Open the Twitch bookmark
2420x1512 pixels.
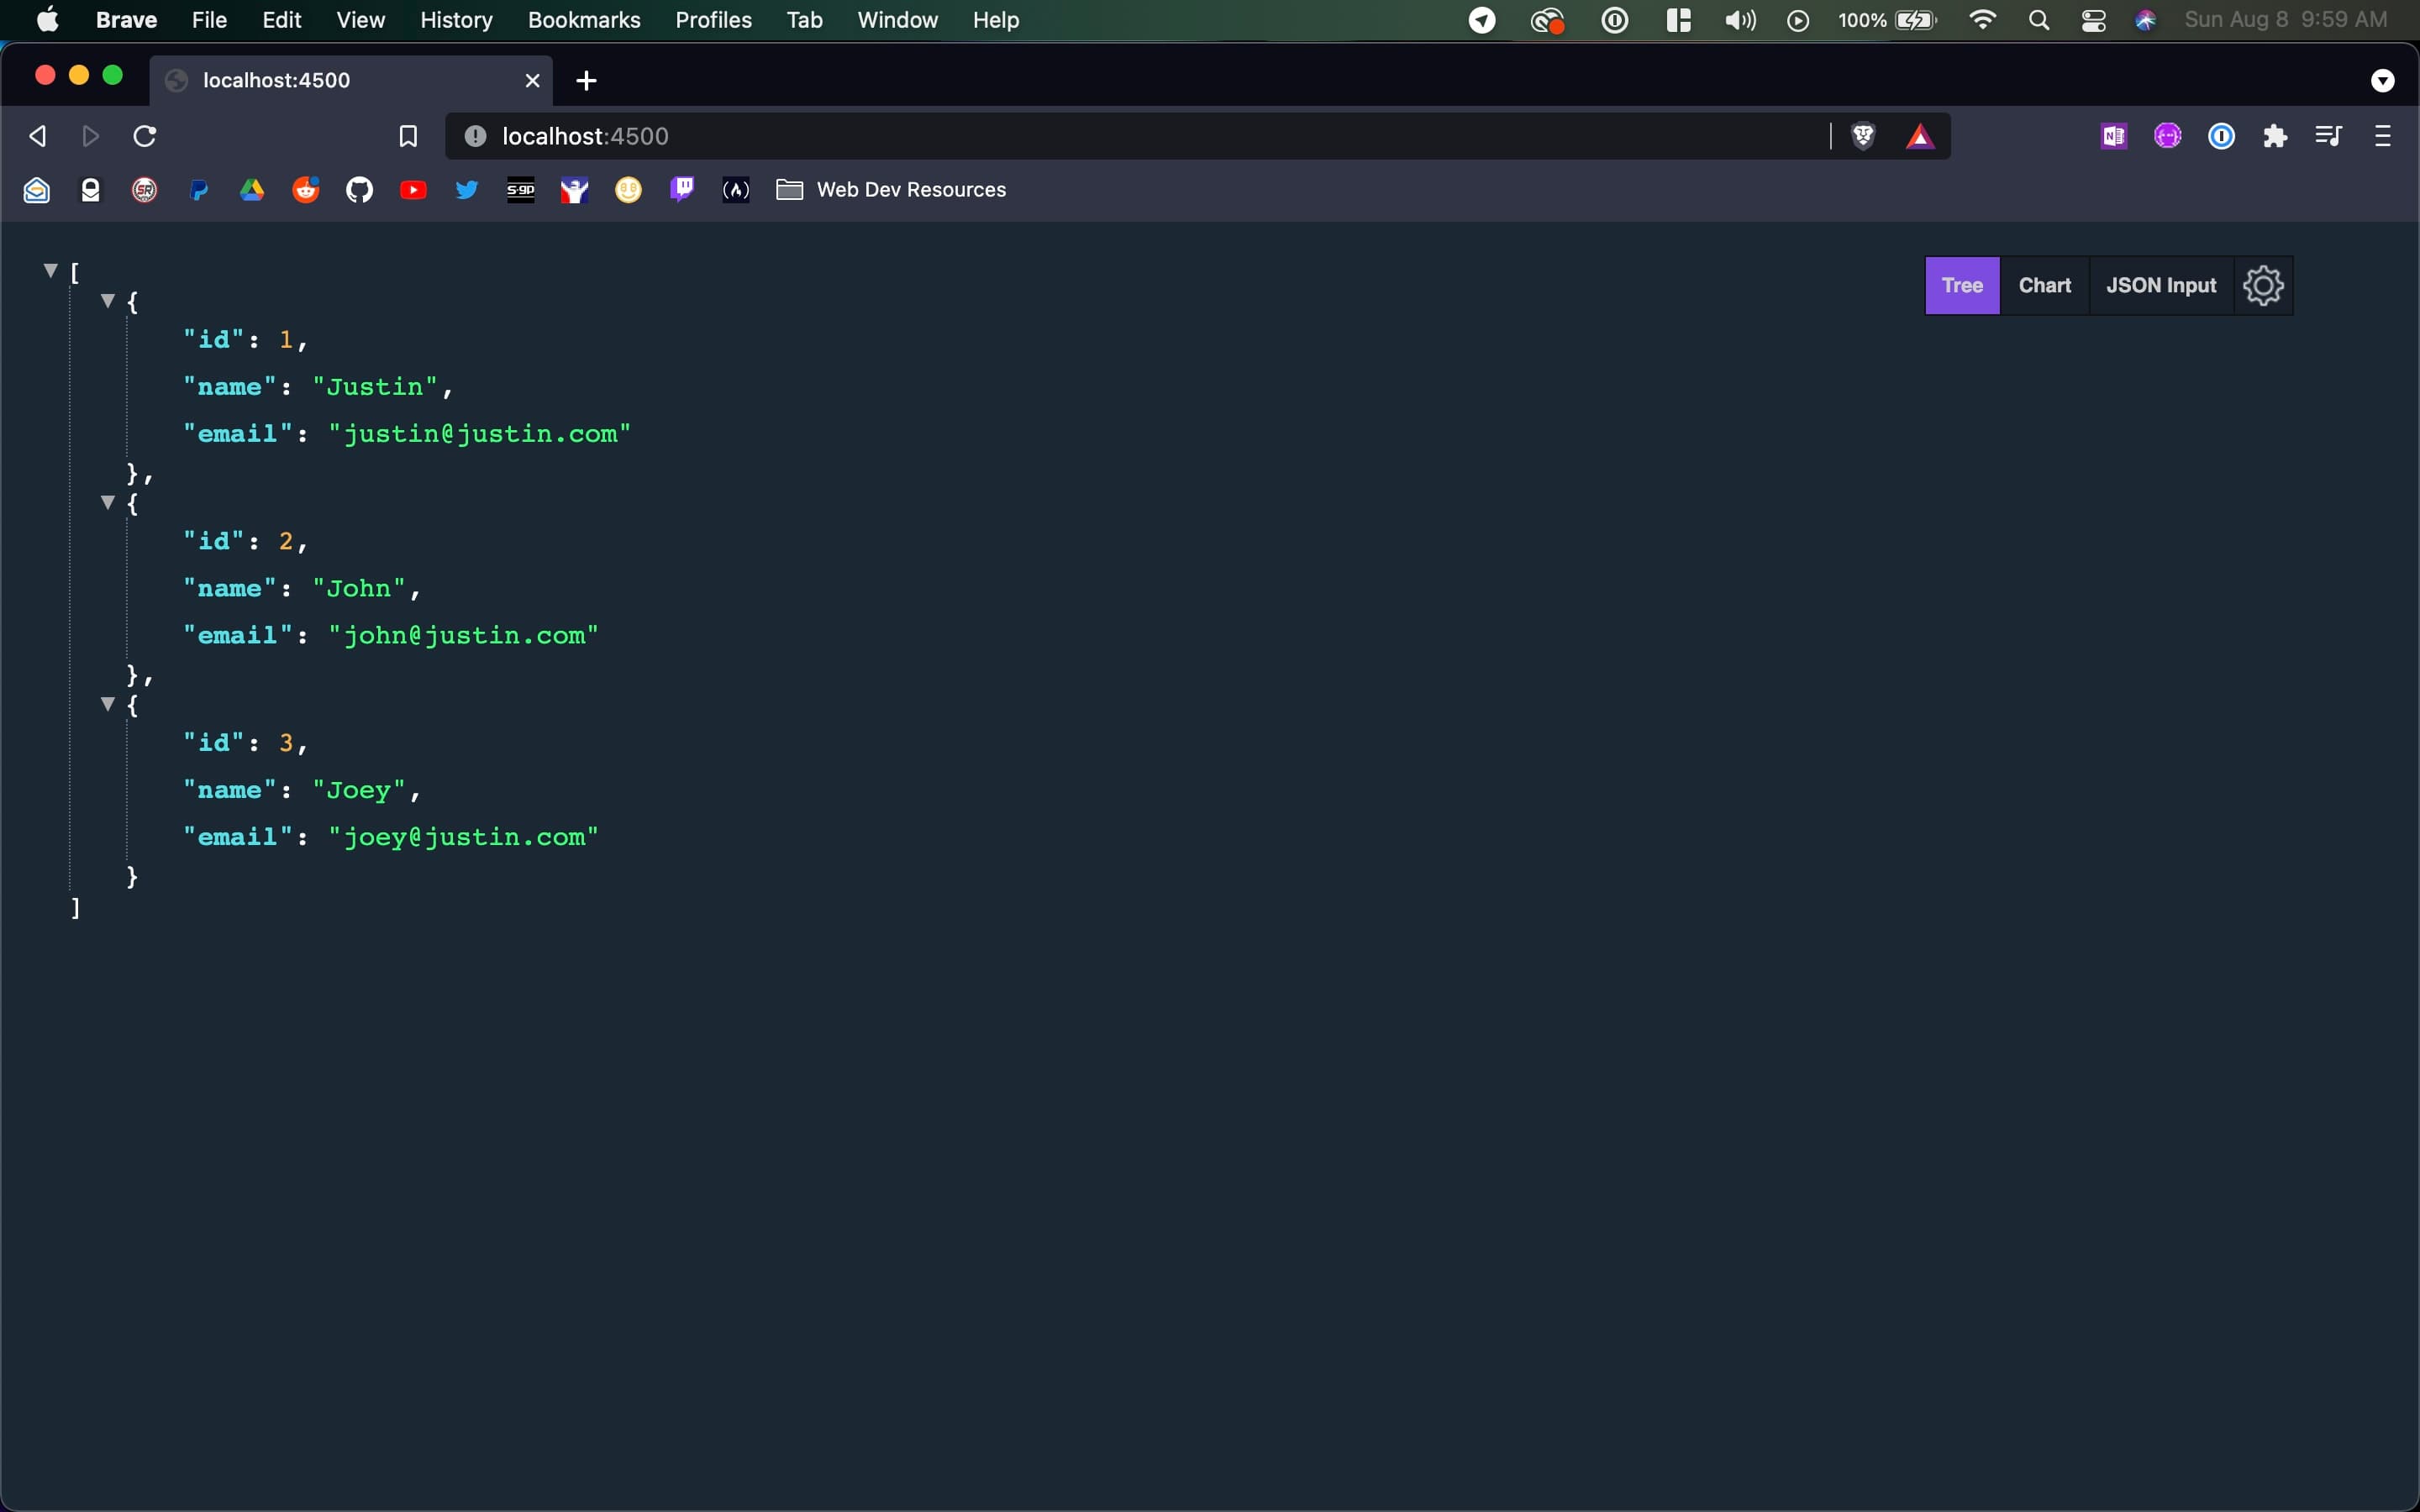coord(681,189)
